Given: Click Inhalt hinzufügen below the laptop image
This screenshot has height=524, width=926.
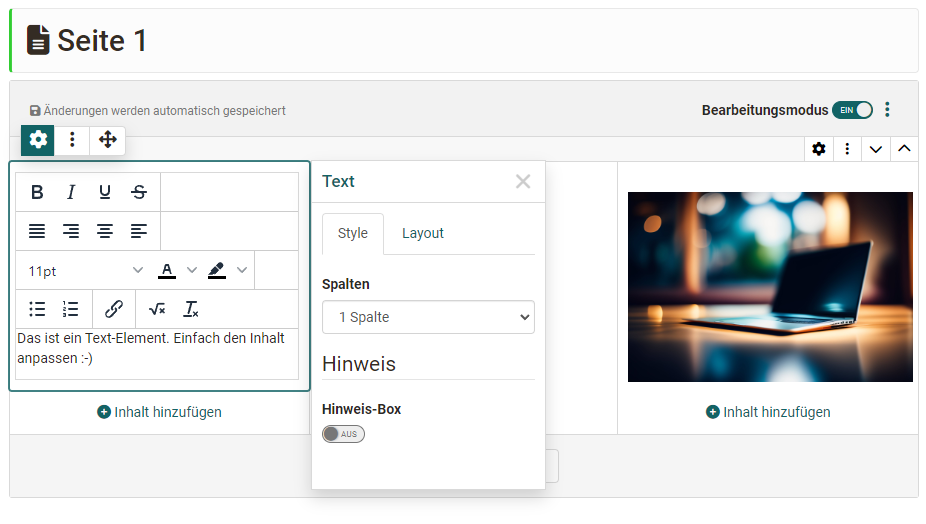Looking at the screenshot, I should point(768,412).
